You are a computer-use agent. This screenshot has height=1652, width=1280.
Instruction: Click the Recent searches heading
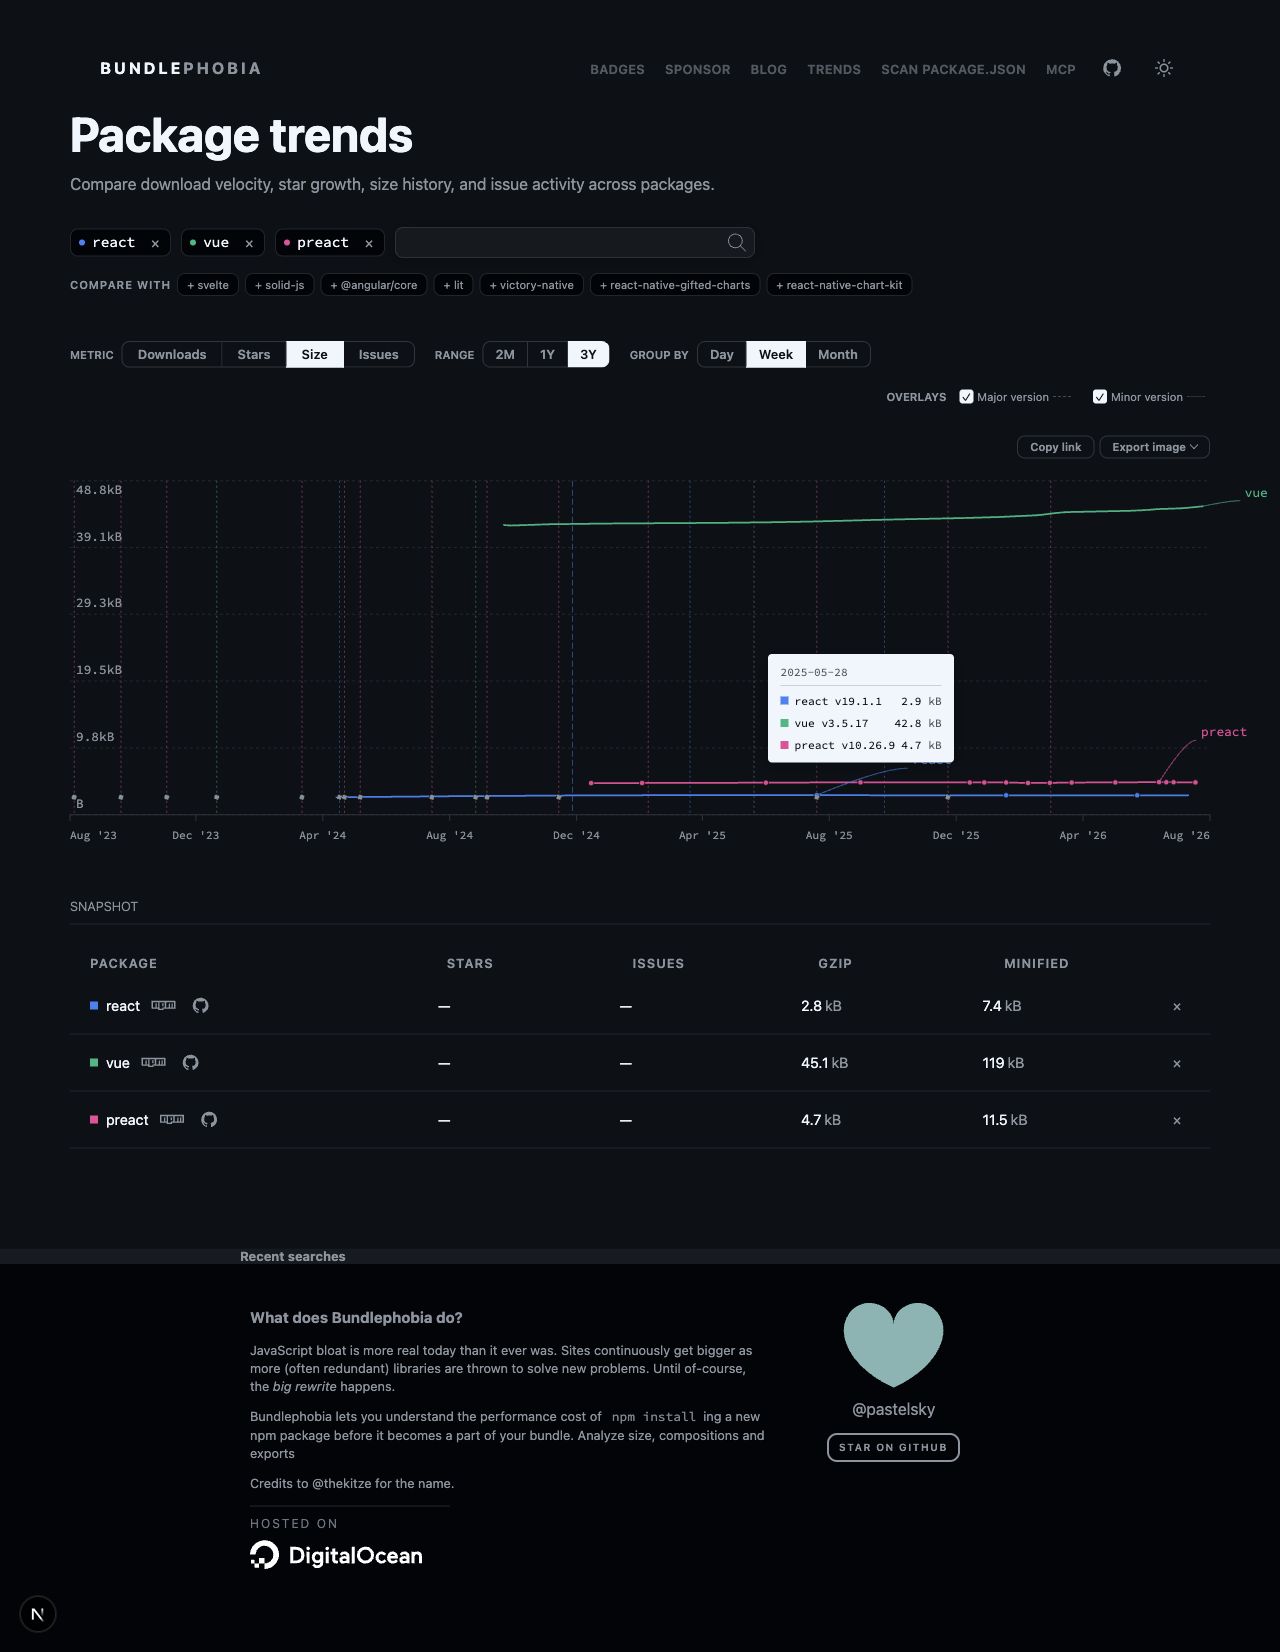[293, 1256]
